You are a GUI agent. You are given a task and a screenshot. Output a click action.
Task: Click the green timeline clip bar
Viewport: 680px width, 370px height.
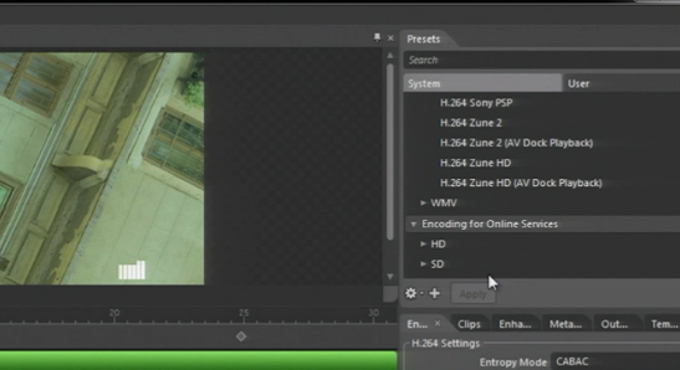[198, 360]
